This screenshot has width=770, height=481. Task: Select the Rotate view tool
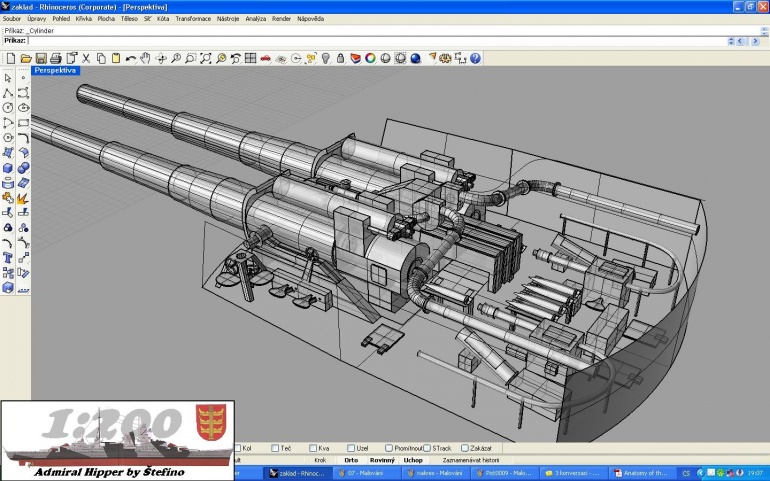[x=161, y=58]
